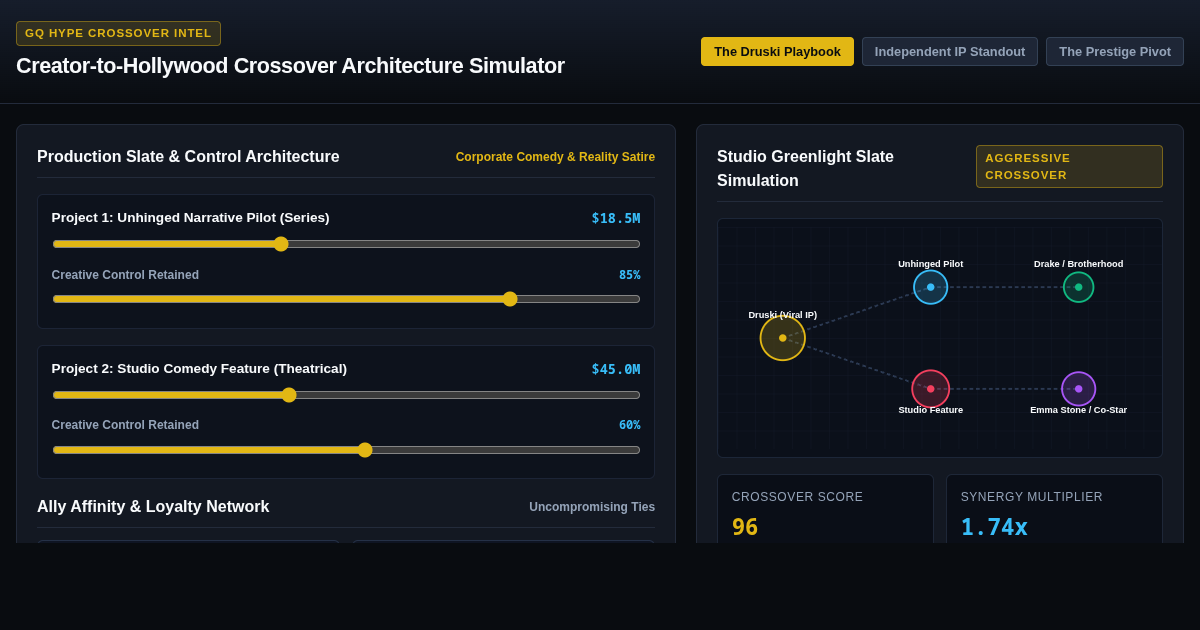
Task: Click the 85% creative control value
Action: [x=629, y=275]
